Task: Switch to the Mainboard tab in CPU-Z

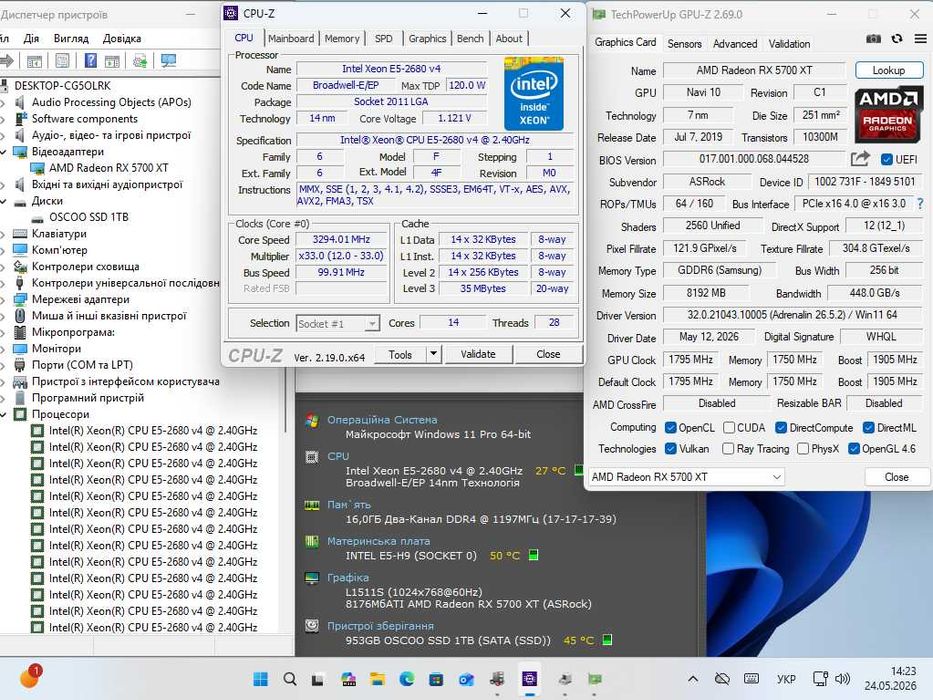Action: tap(291, 38)
